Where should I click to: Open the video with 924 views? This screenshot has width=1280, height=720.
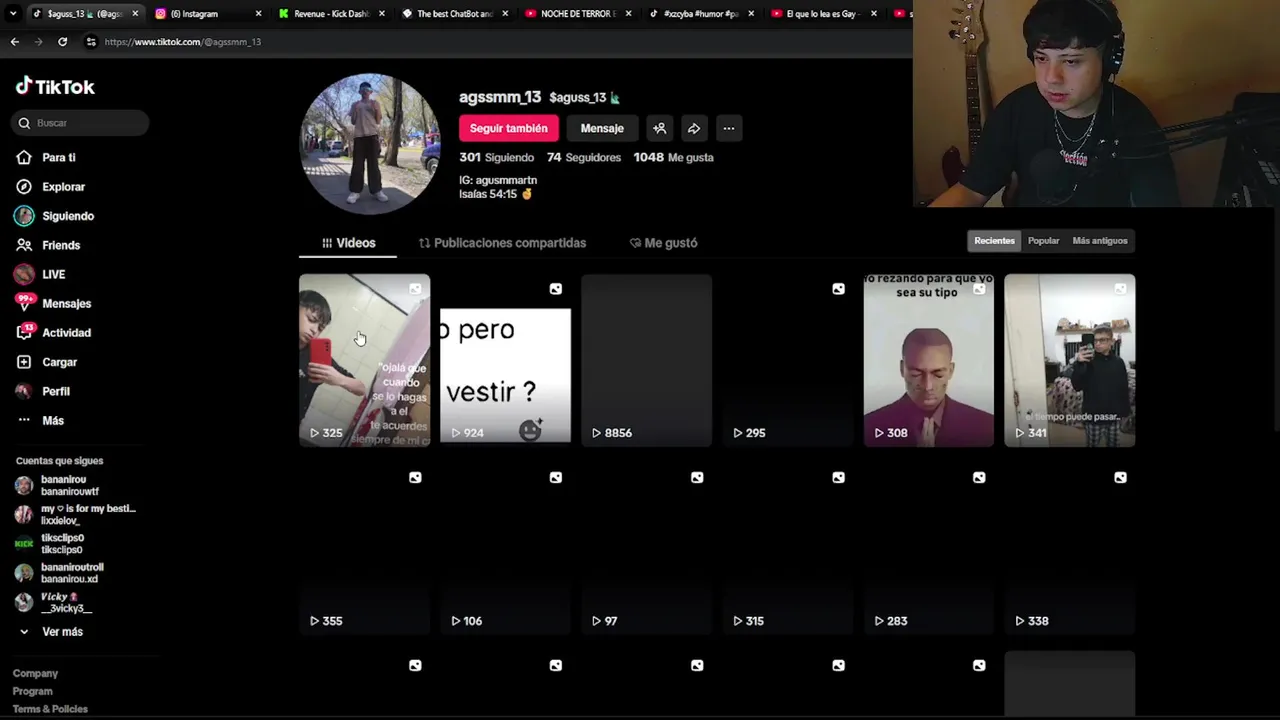click(505, 360)
